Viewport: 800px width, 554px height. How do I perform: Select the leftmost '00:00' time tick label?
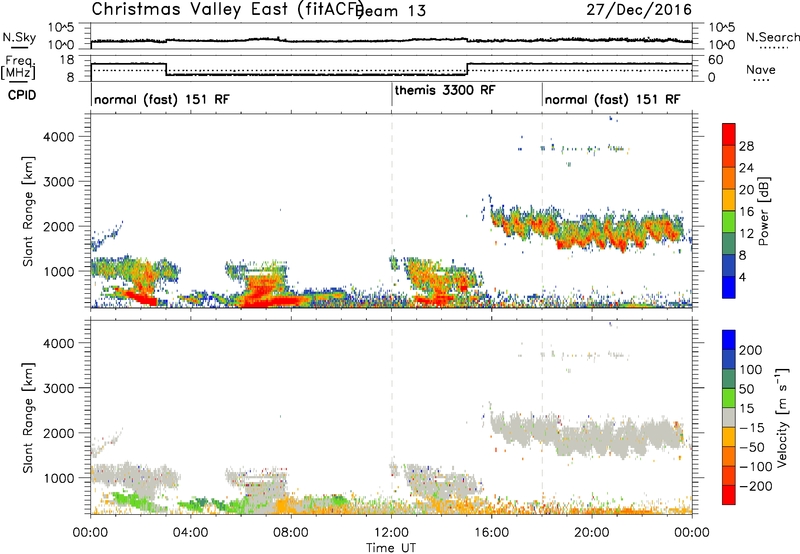coord(90,533)
